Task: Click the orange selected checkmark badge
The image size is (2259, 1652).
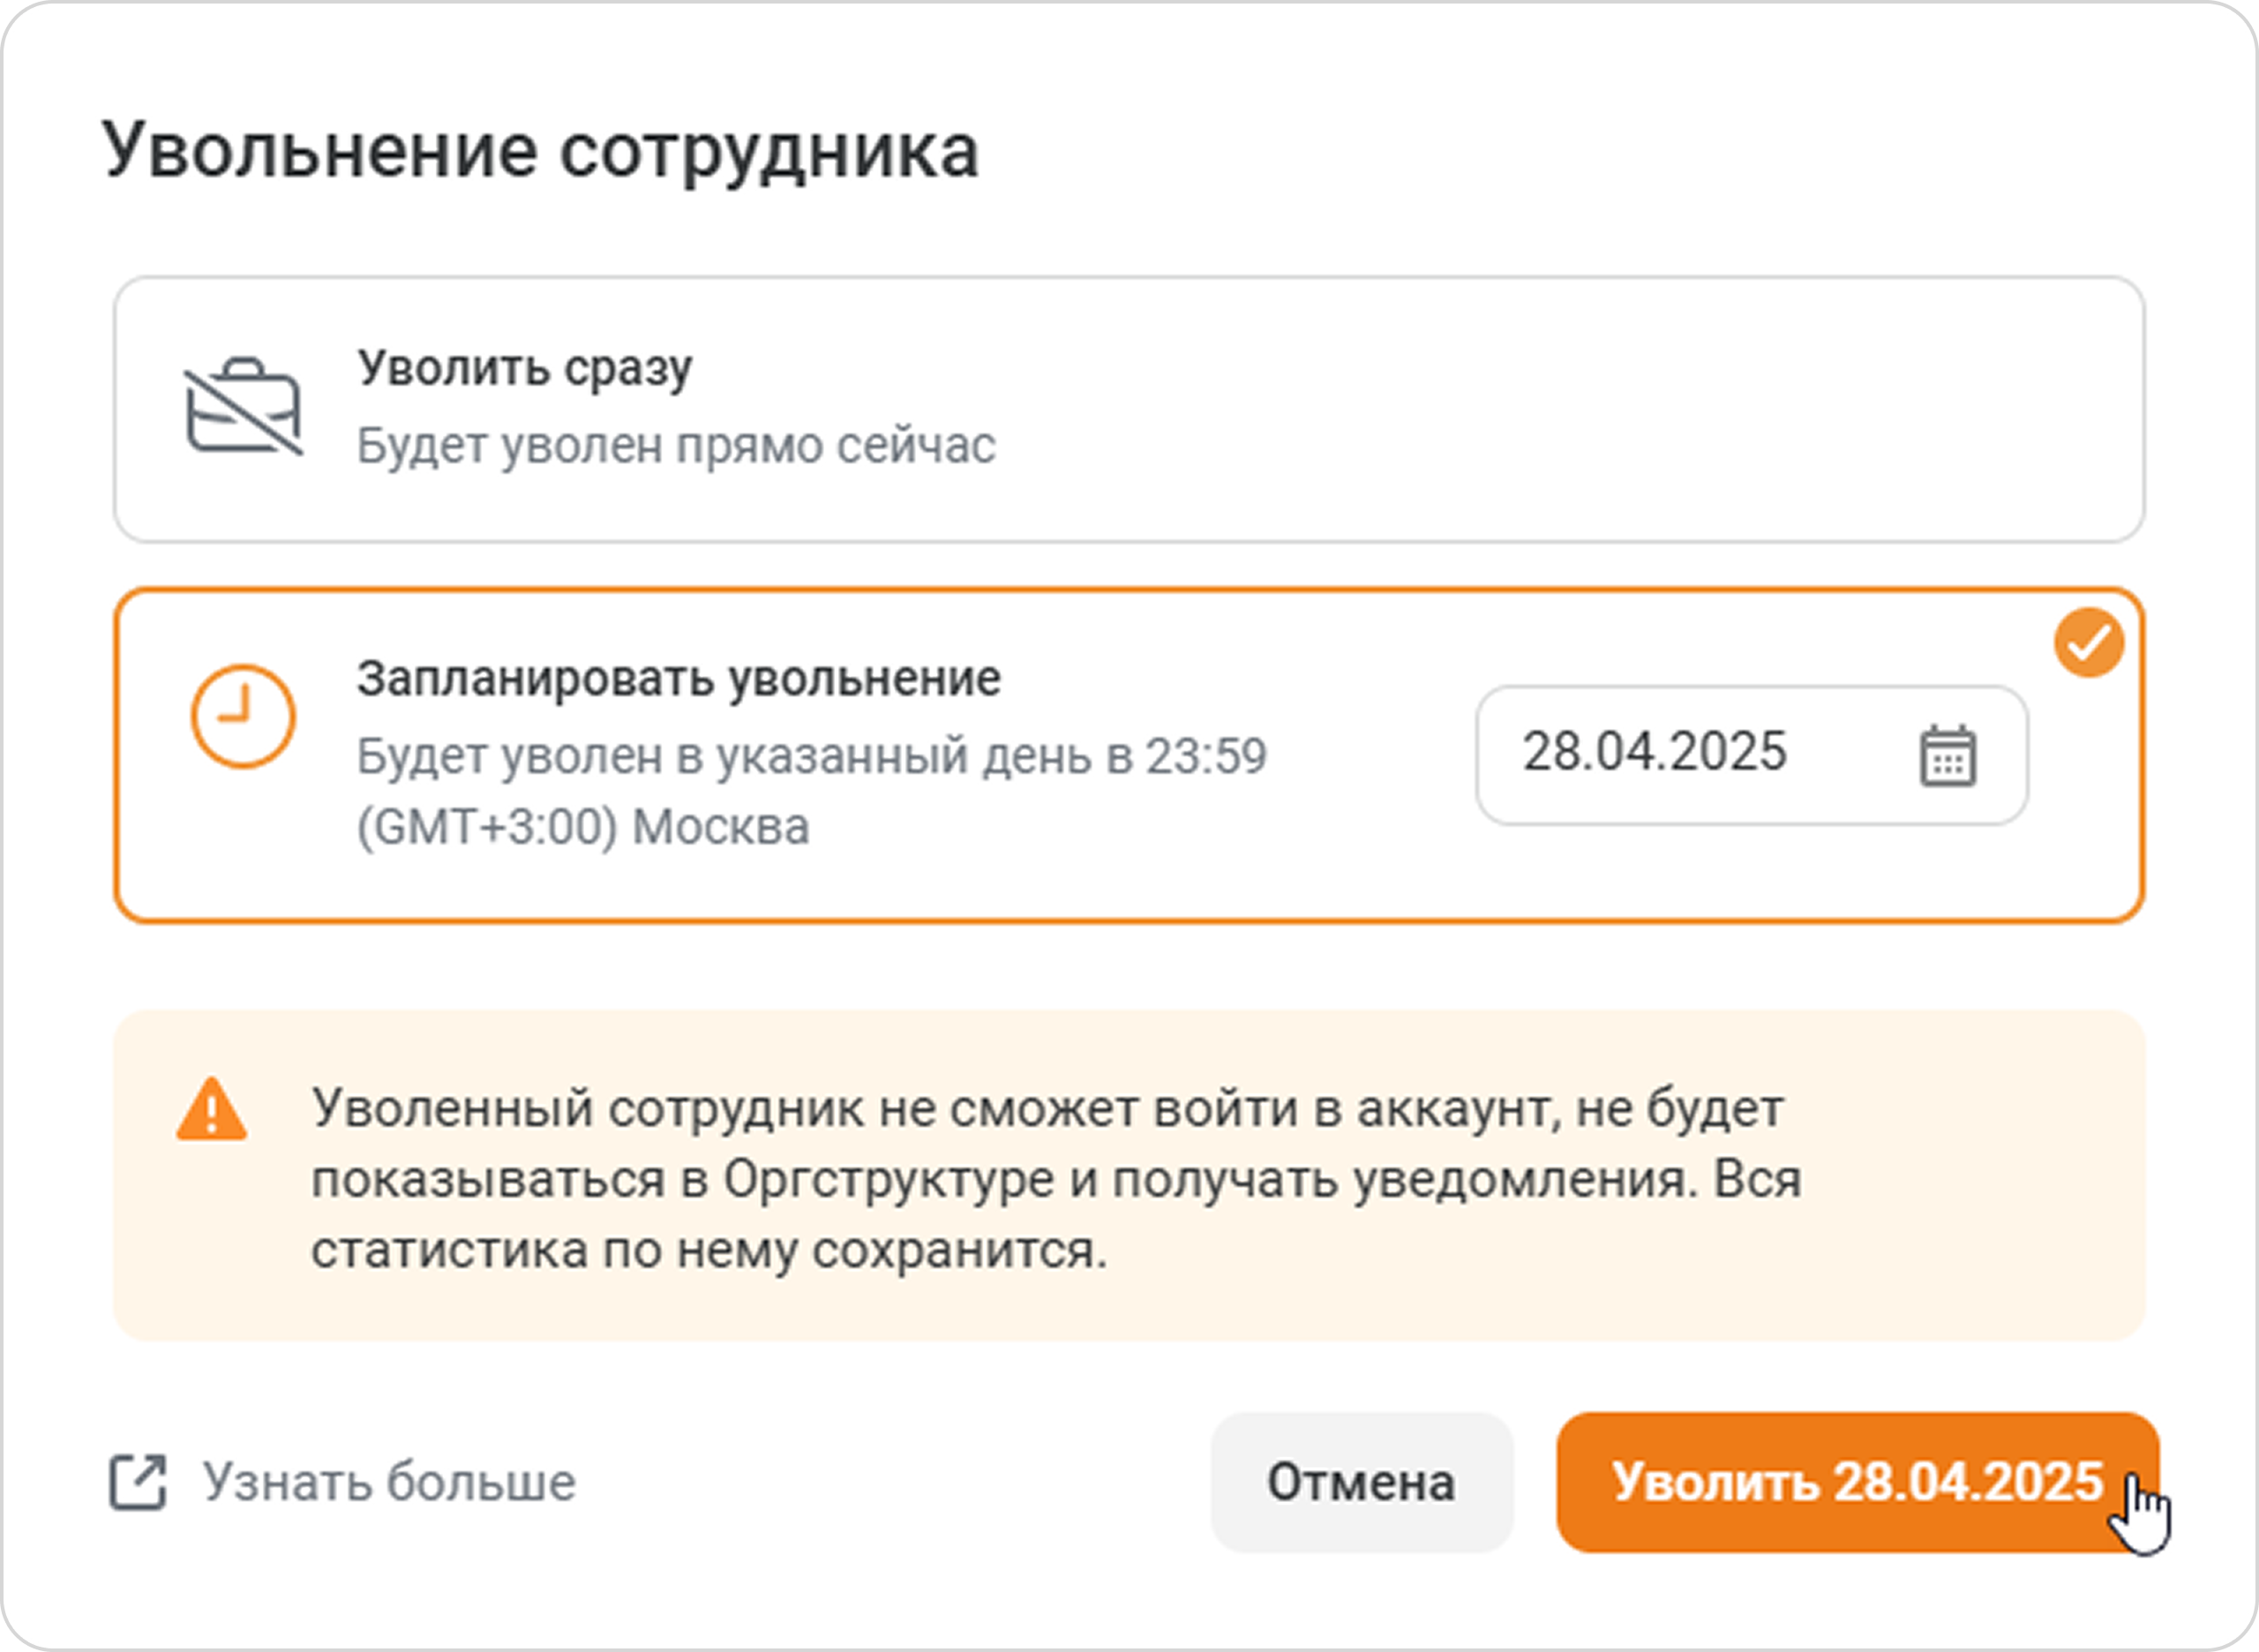Action: tap(2089, 642)
